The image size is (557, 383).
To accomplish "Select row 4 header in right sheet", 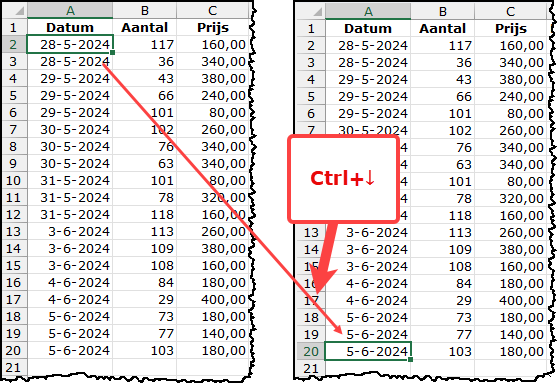I will click(x=311, y=79).
